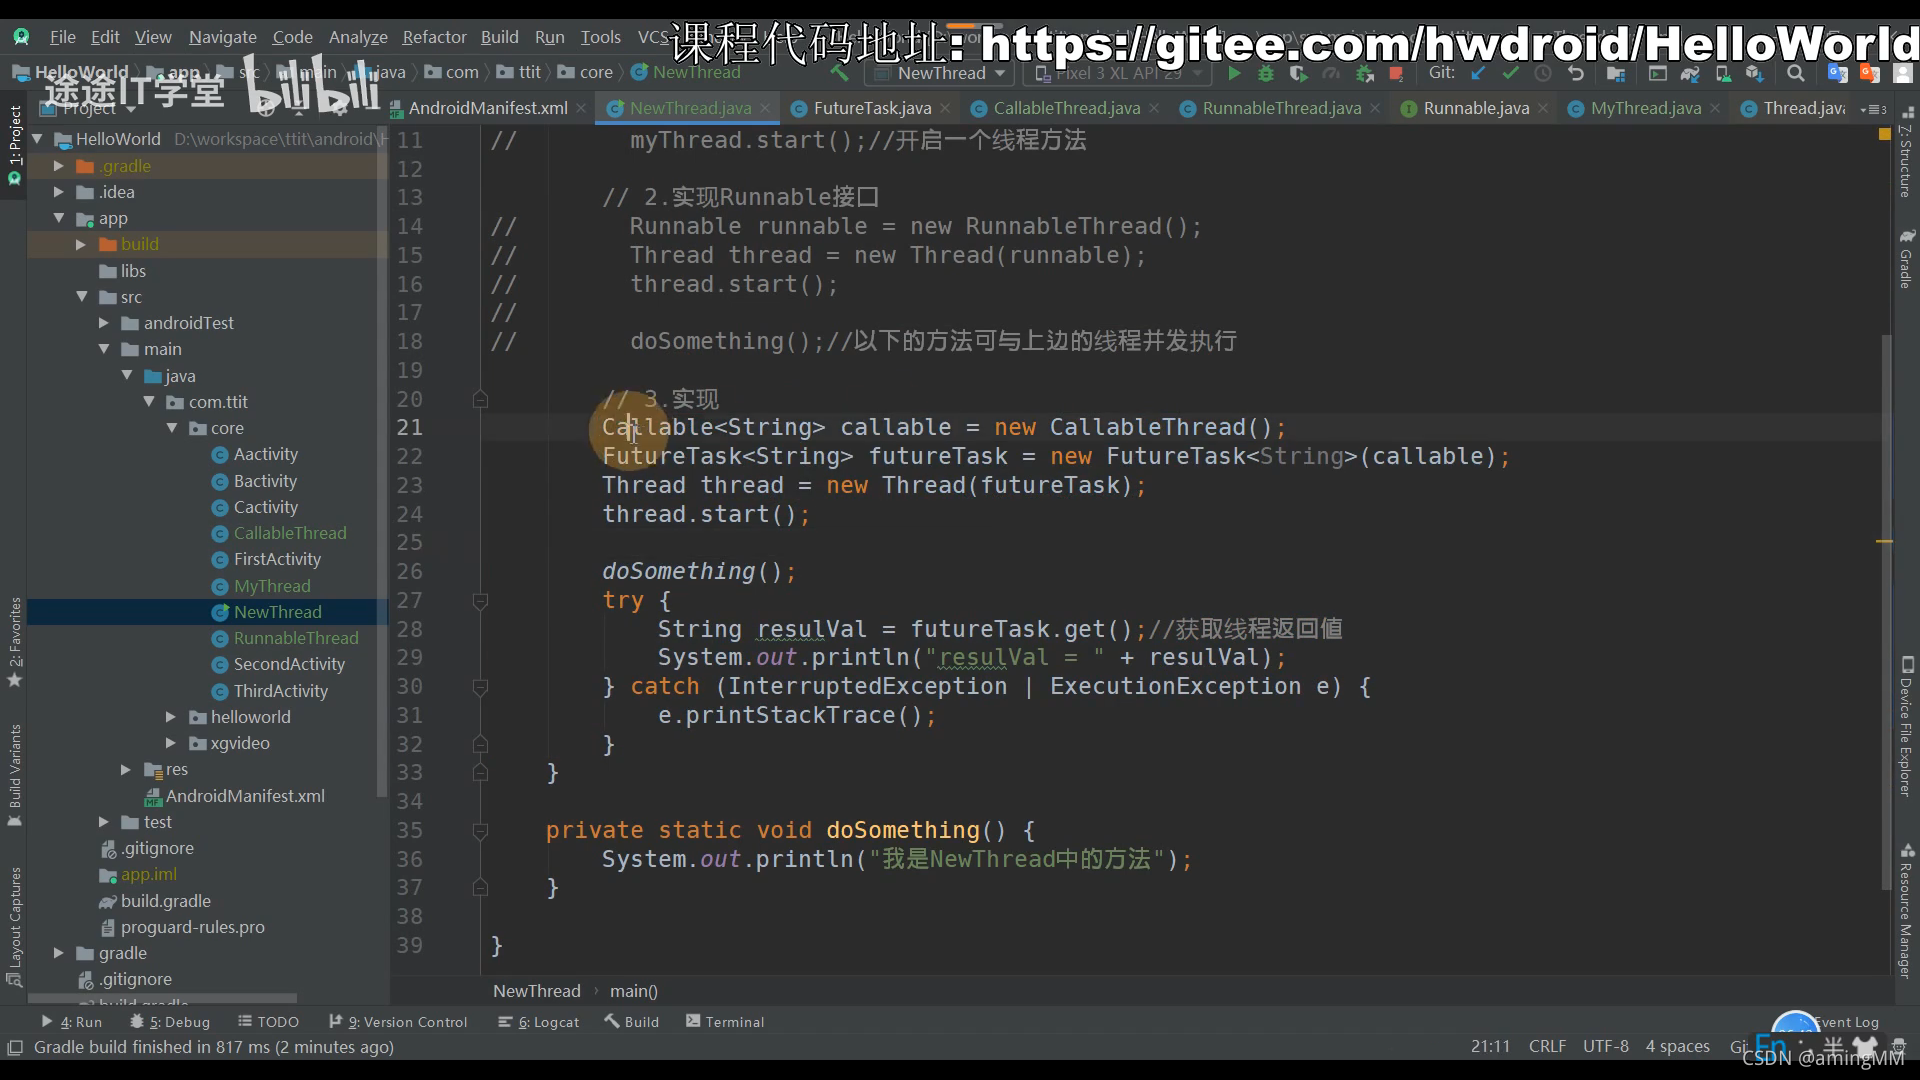Collapse the core package node
This screenshot has height=1080, width=1920.
[172, 428]
